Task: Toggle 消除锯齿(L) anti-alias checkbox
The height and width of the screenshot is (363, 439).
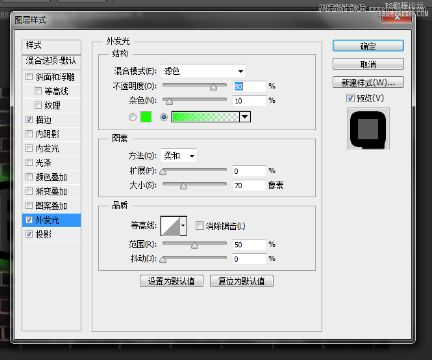Action: 199,226
